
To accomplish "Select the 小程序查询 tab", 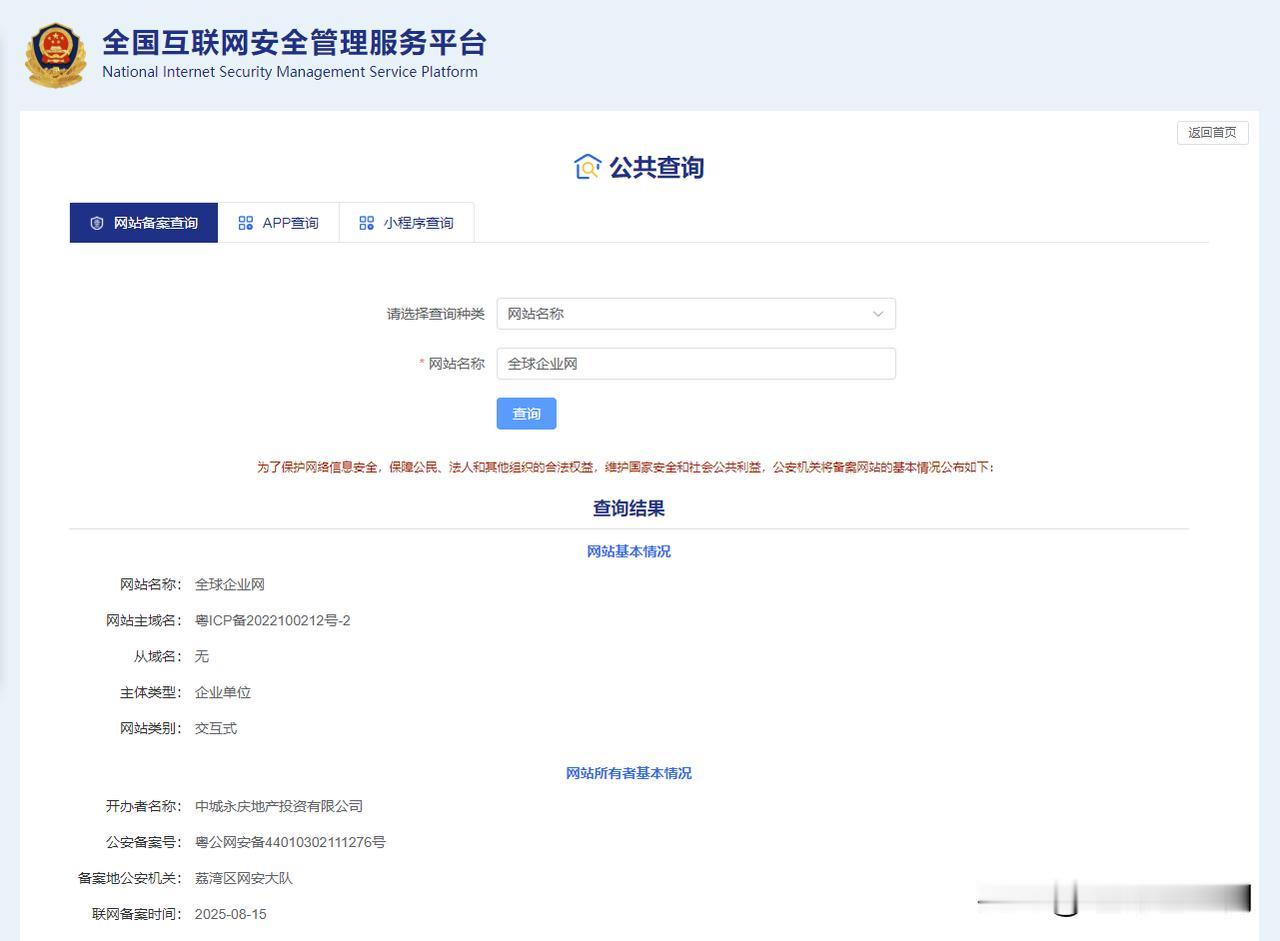I will click(x=407, y=223).
